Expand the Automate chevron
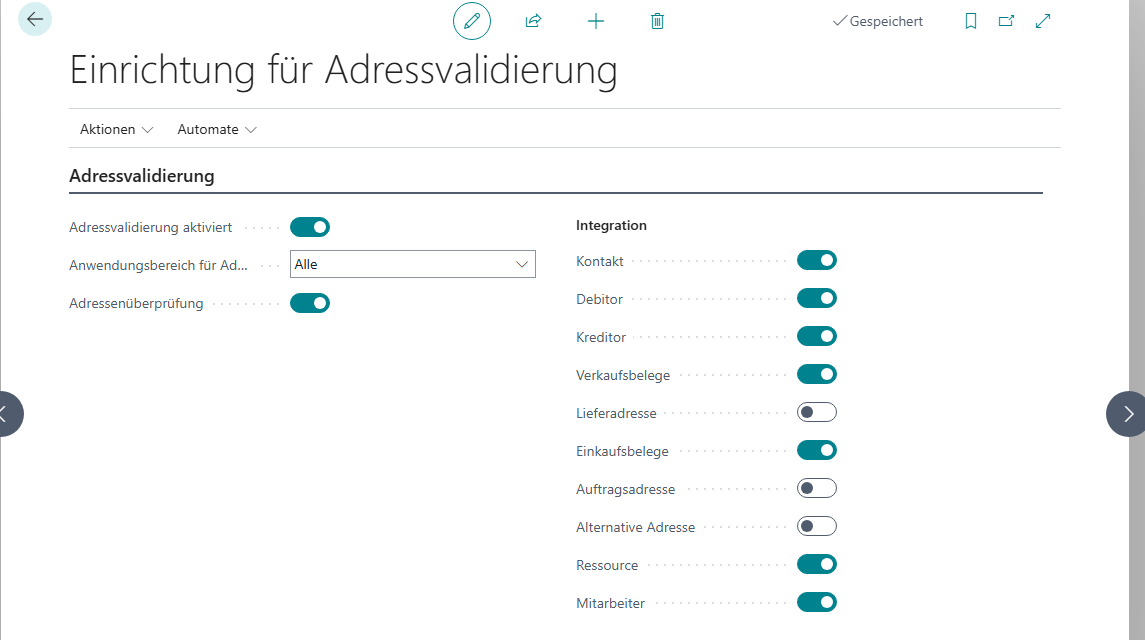Viewport: 1145px width, 640px height. click(251, 130)
